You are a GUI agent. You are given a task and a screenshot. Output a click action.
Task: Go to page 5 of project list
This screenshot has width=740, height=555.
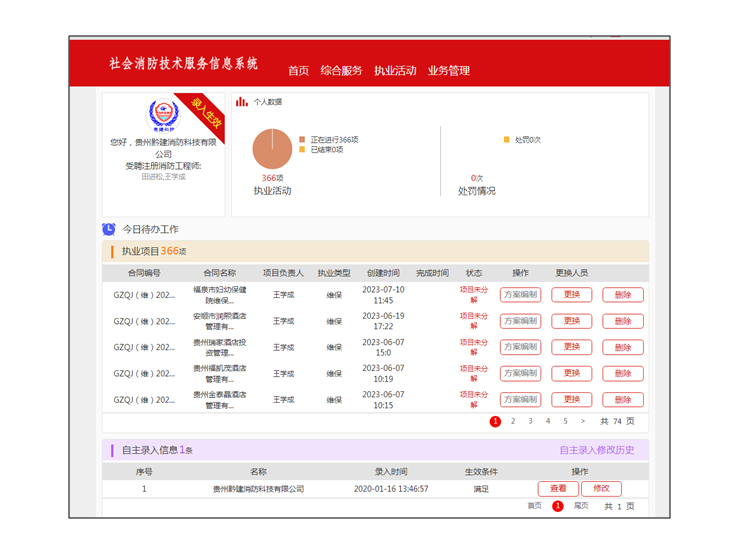tap(565, 422)
